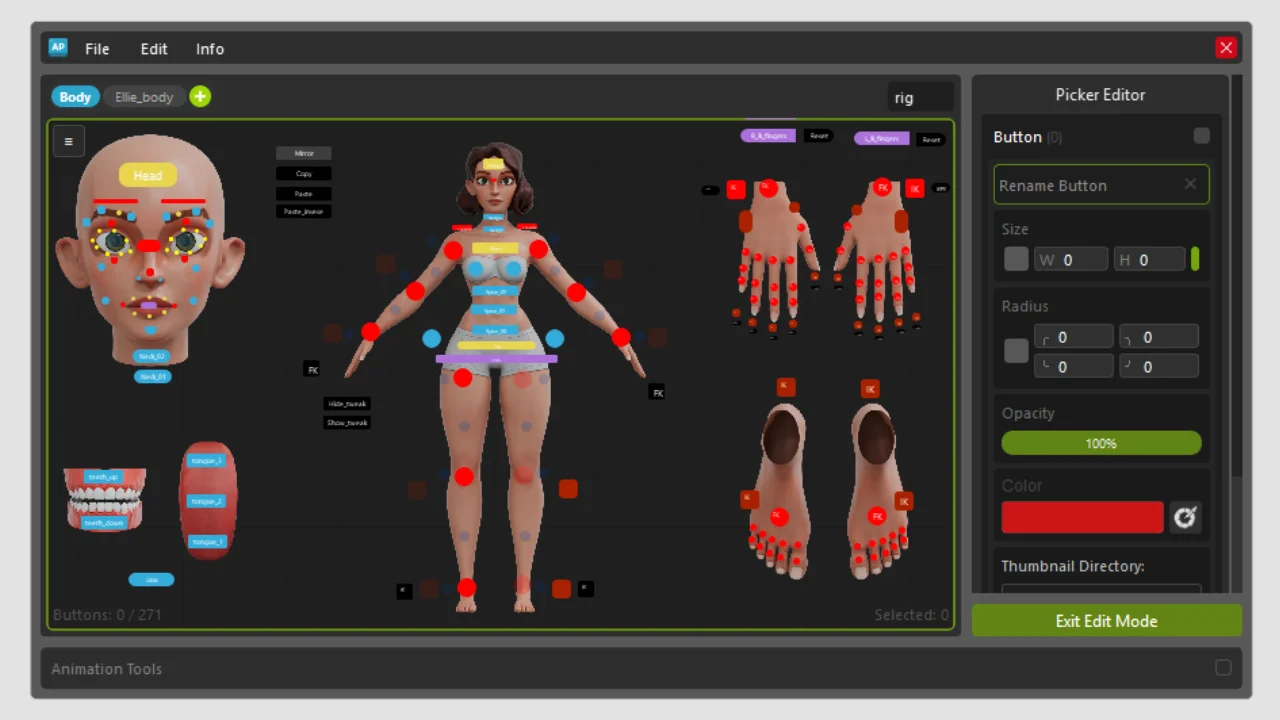This screenshot has width=1280, height=720.
Task: Click the IK badge above the right foot
Action: pos(868,389)
